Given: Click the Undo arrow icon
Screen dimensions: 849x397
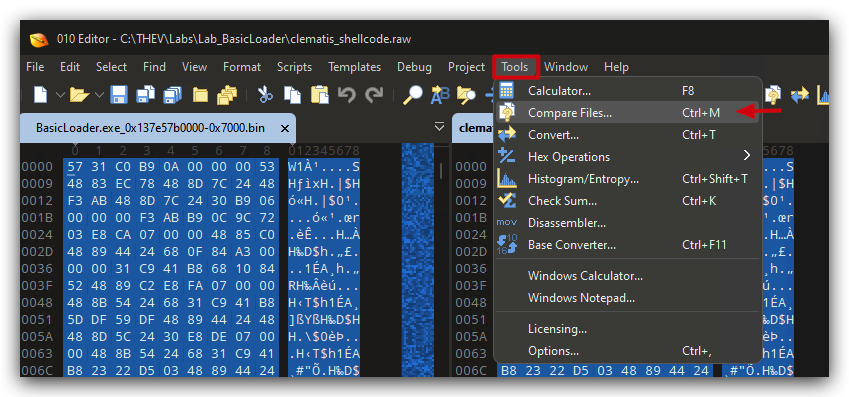Looking at the screenshot, I should click(347, 95).
